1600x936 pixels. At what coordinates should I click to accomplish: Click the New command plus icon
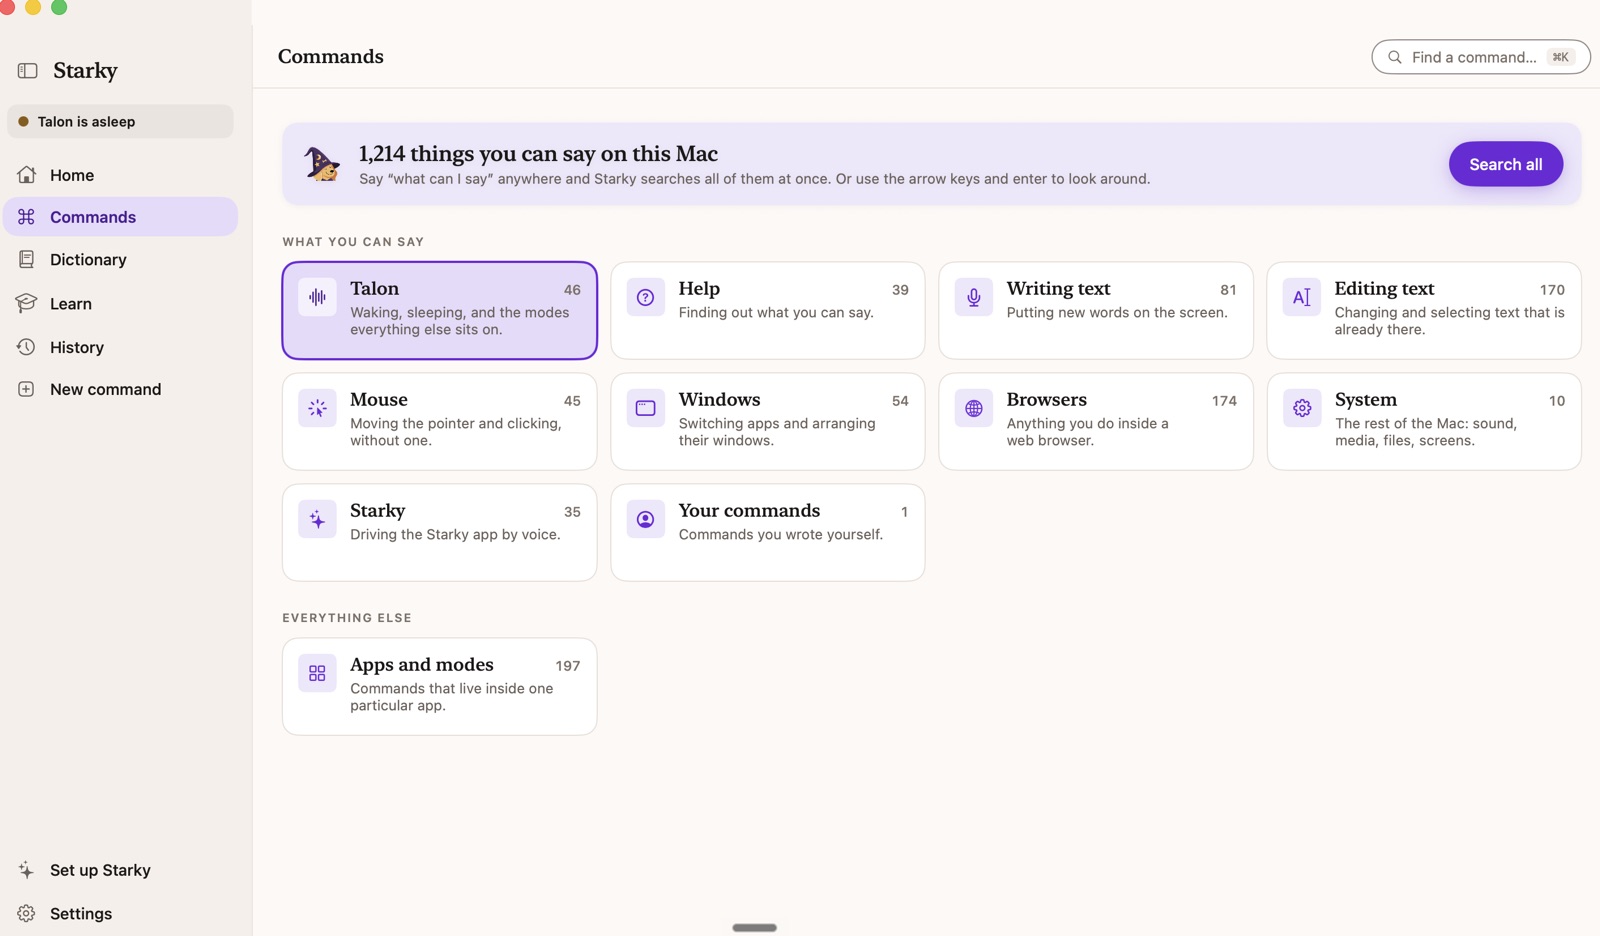(x=27, y=389)
